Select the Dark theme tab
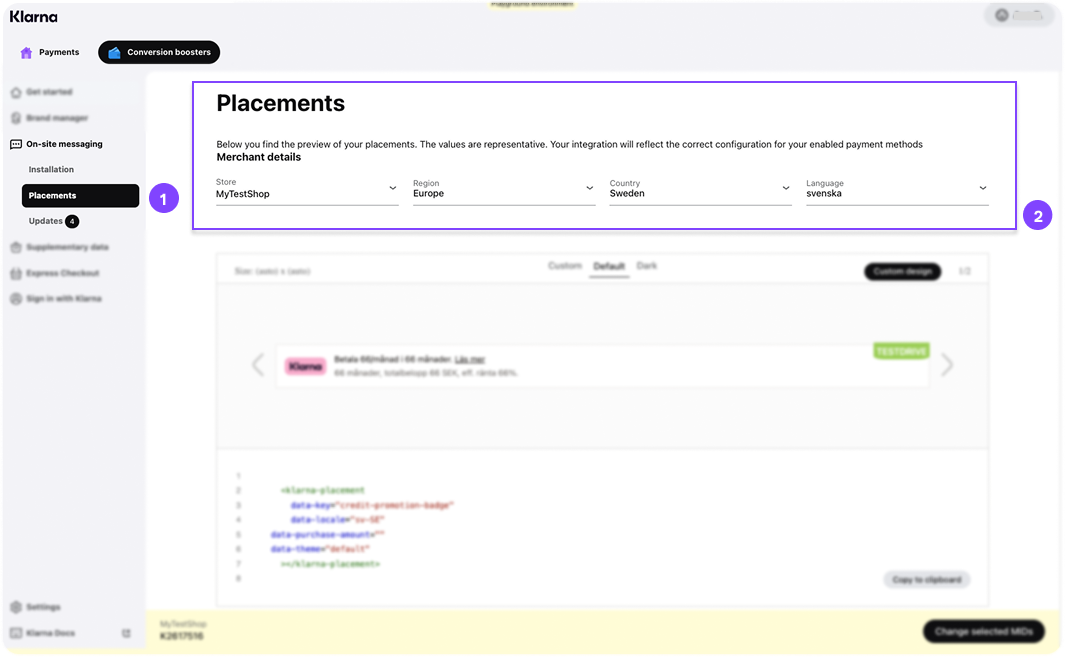Screen dimensions: 1065x657 tap(647, 266)
